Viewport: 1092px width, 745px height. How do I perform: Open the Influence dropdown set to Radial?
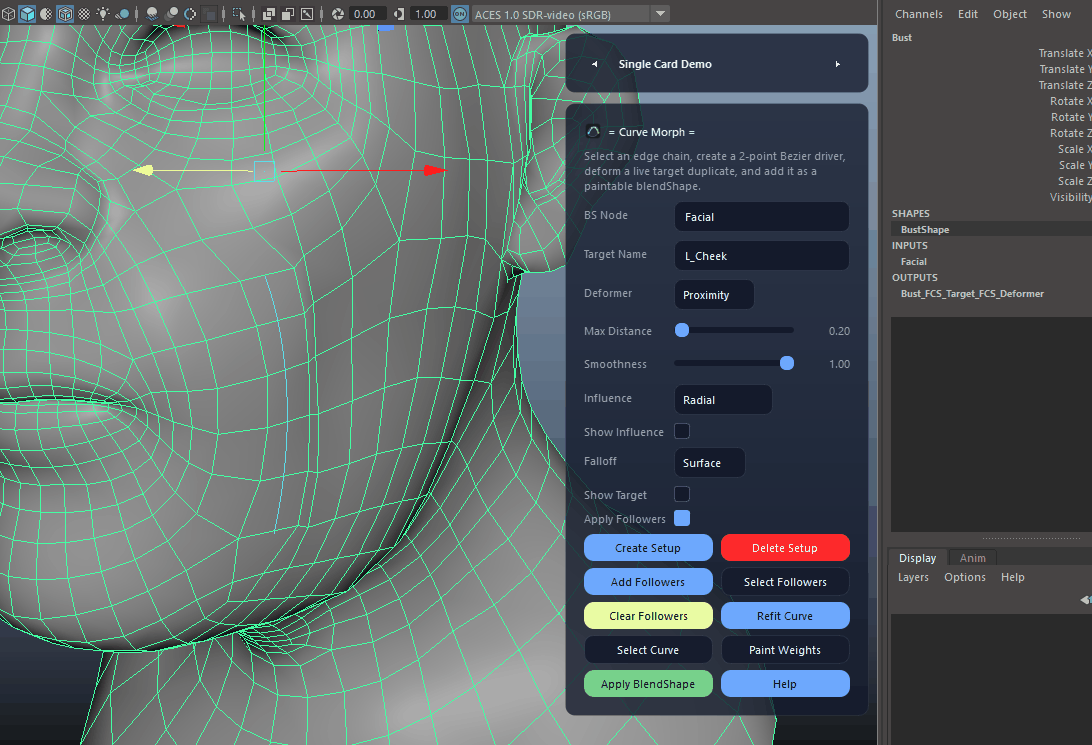(x=723, y=400)
